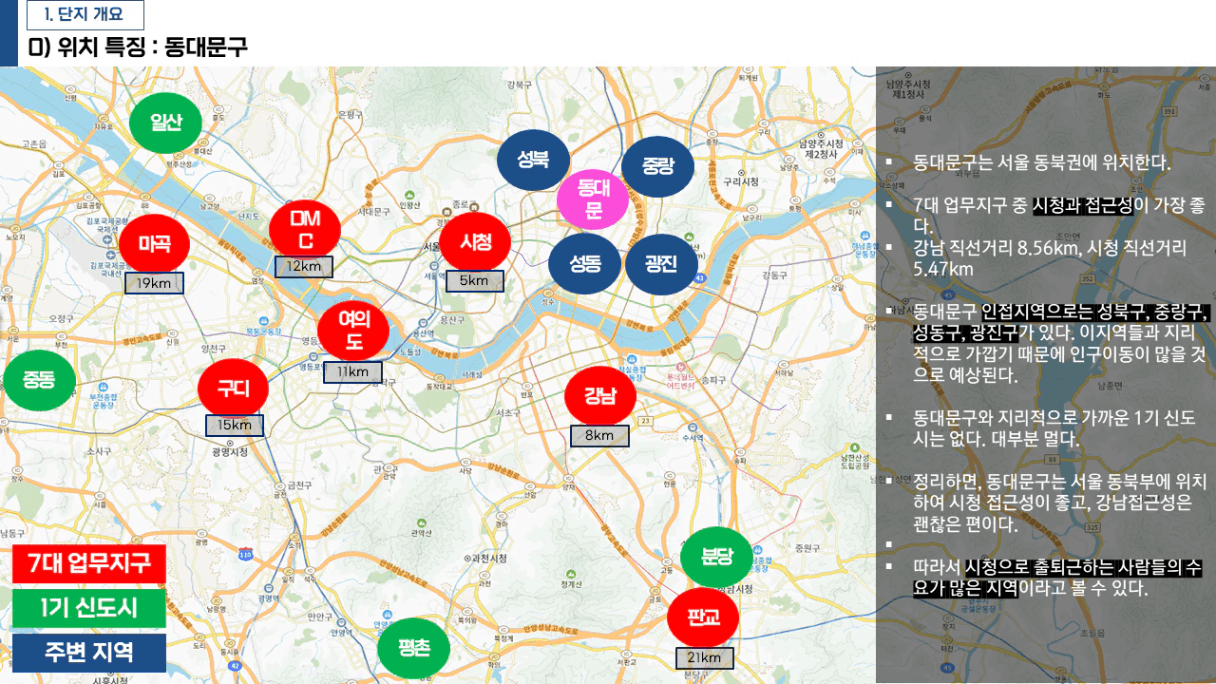
Task: Click the red 시청 circle marker
Action: (x=474, y=242)
